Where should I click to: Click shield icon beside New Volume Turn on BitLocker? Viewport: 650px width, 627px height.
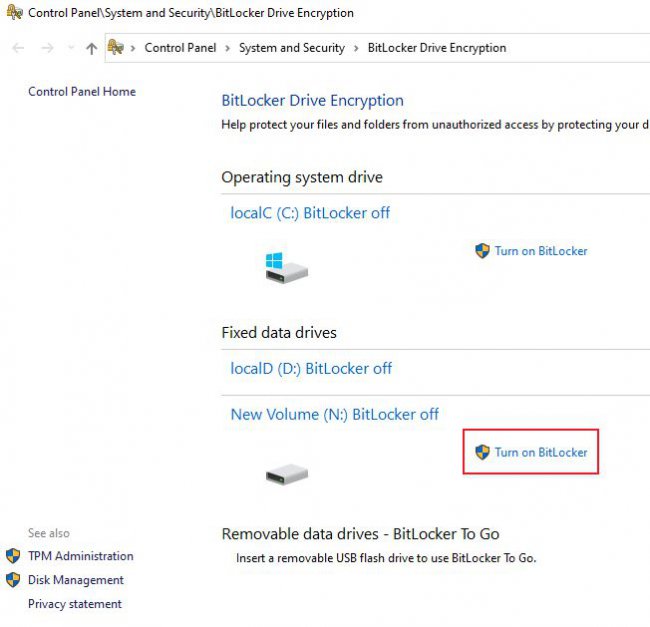[482, 452]
